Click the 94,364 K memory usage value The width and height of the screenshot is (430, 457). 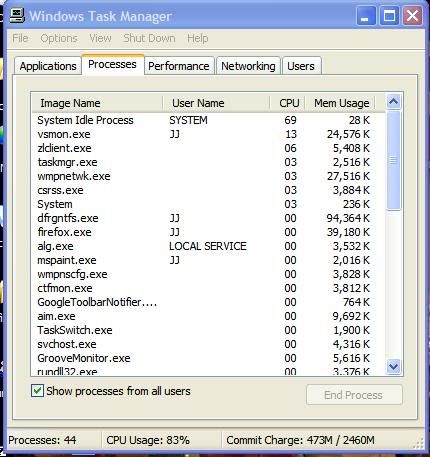pos(348,218)
